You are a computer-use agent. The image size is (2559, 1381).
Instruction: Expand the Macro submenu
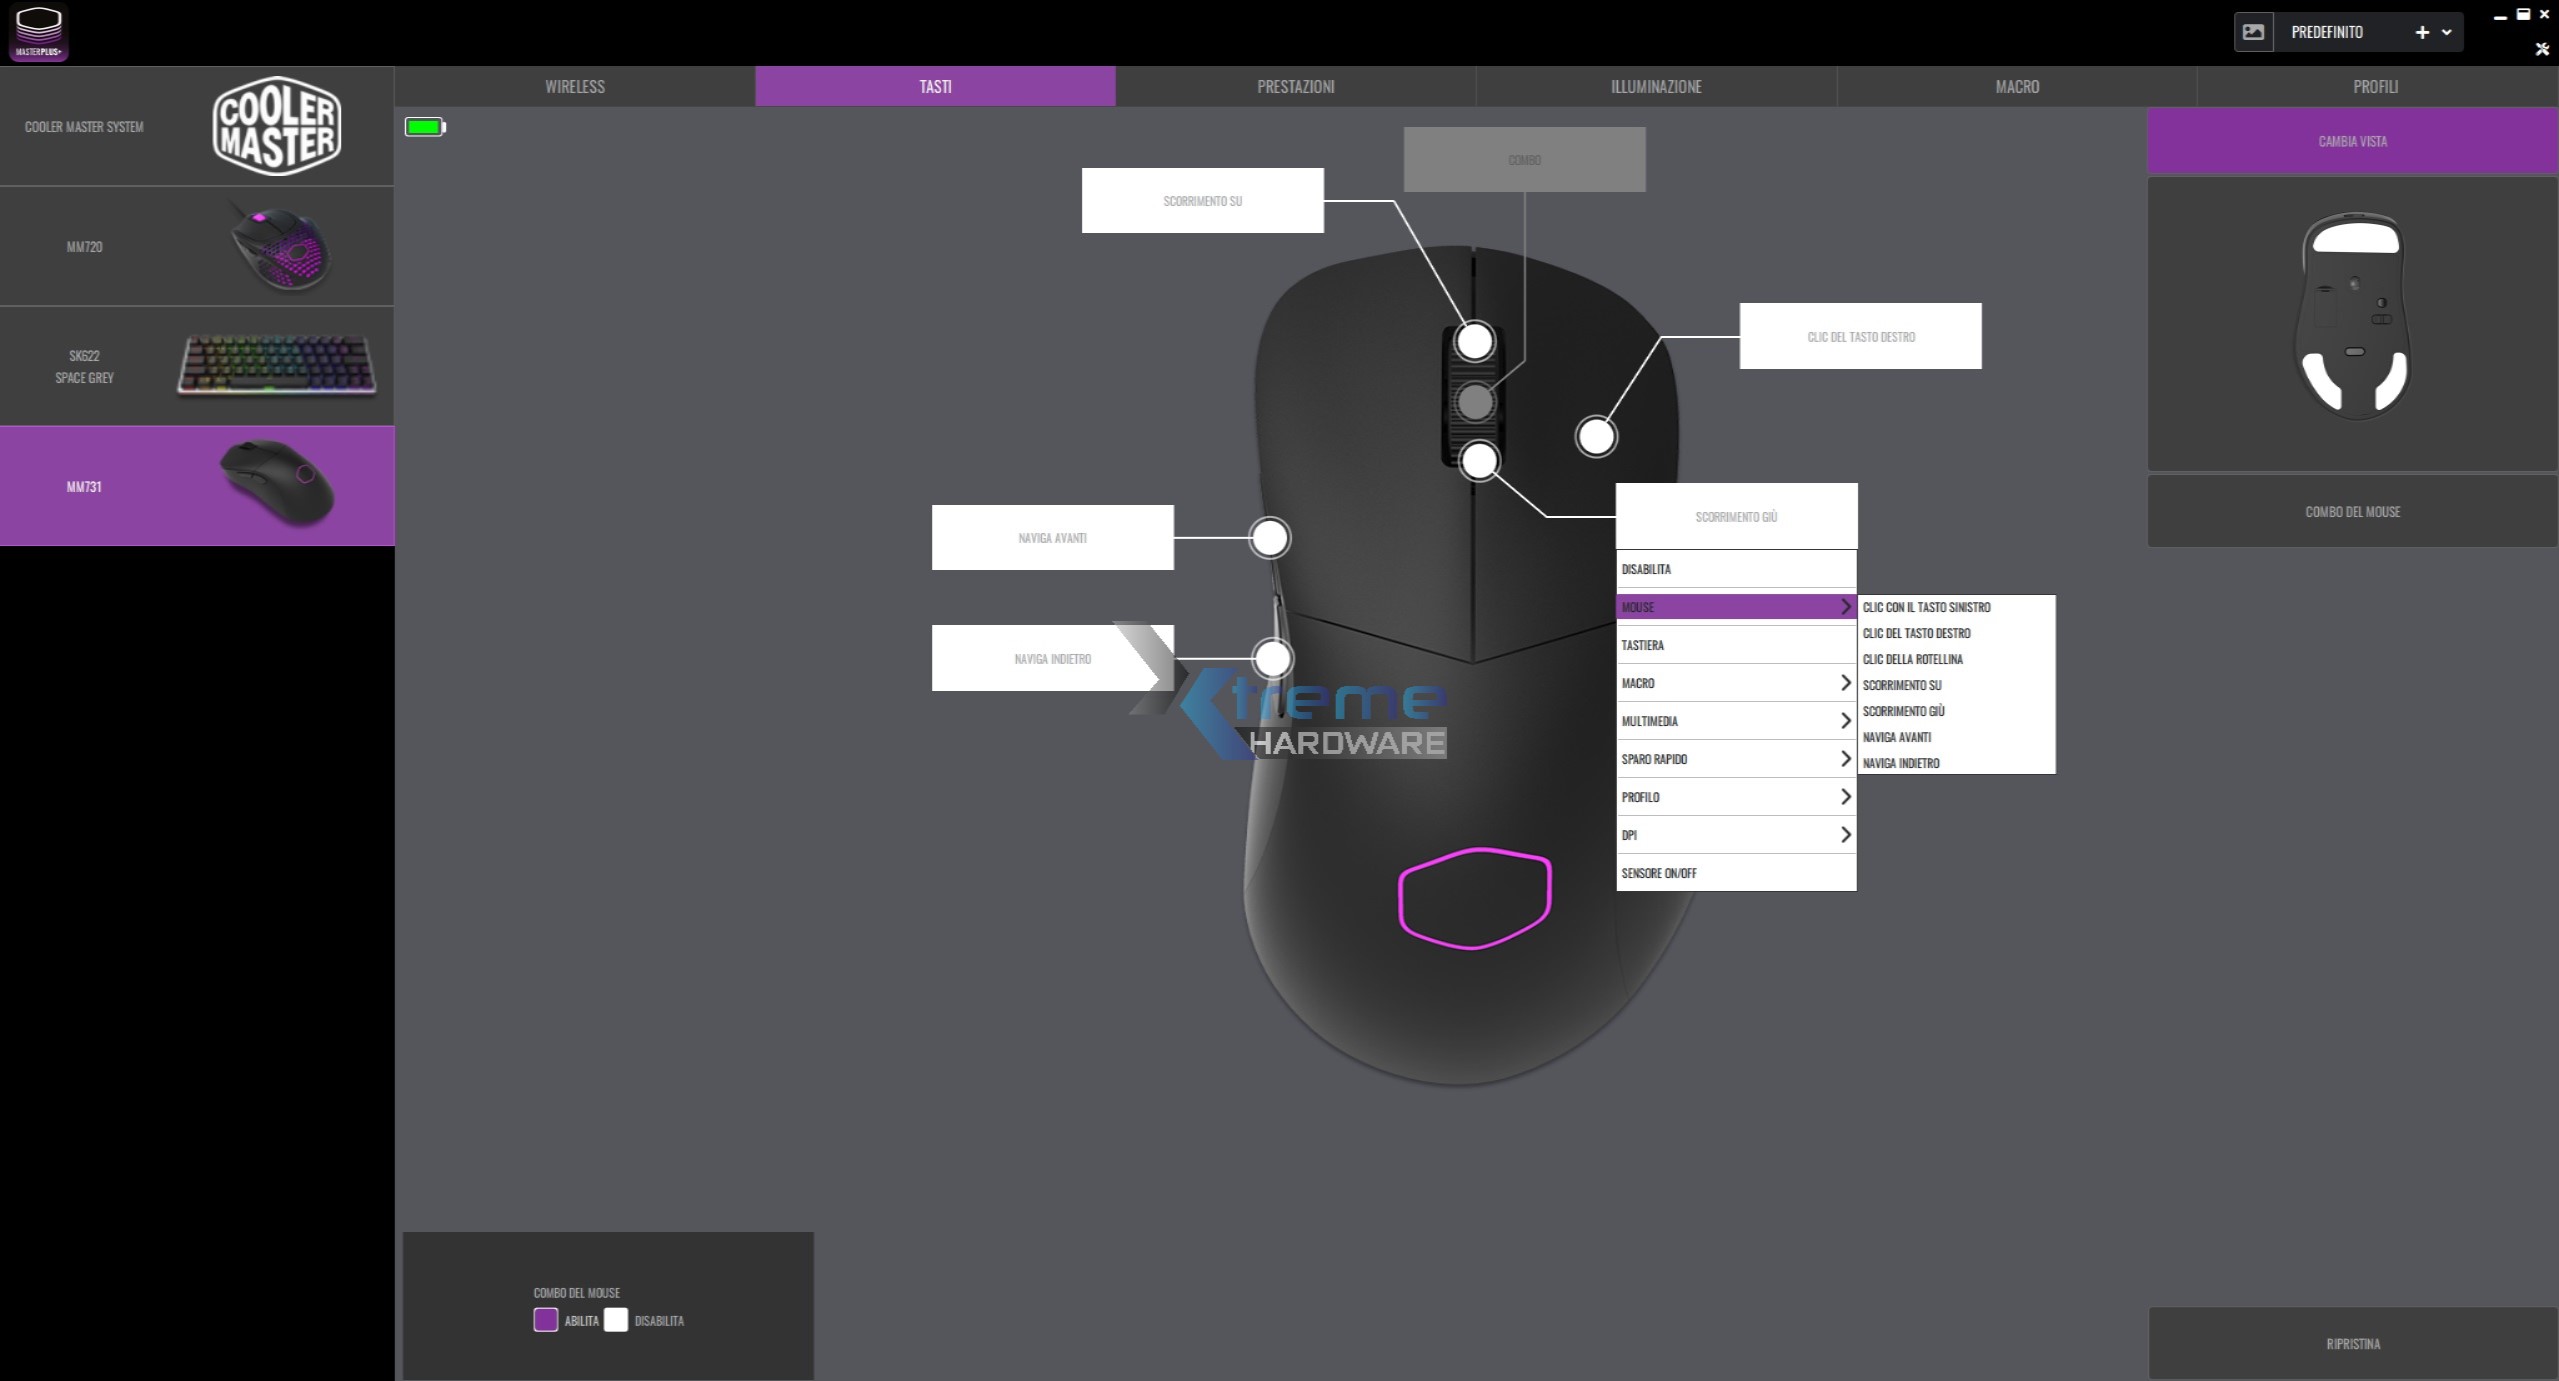(1736, 683)
